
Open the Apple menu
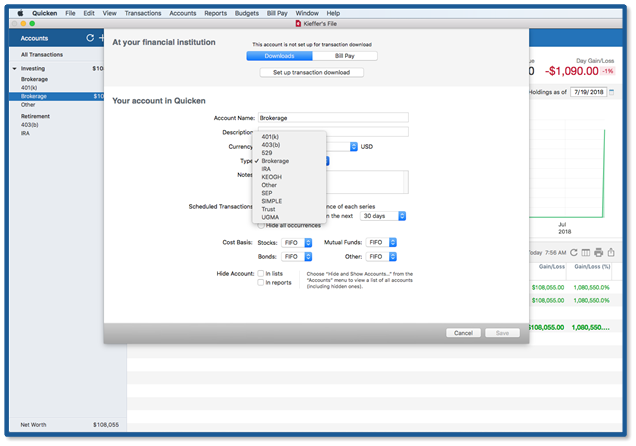click(x=20, y=13)
